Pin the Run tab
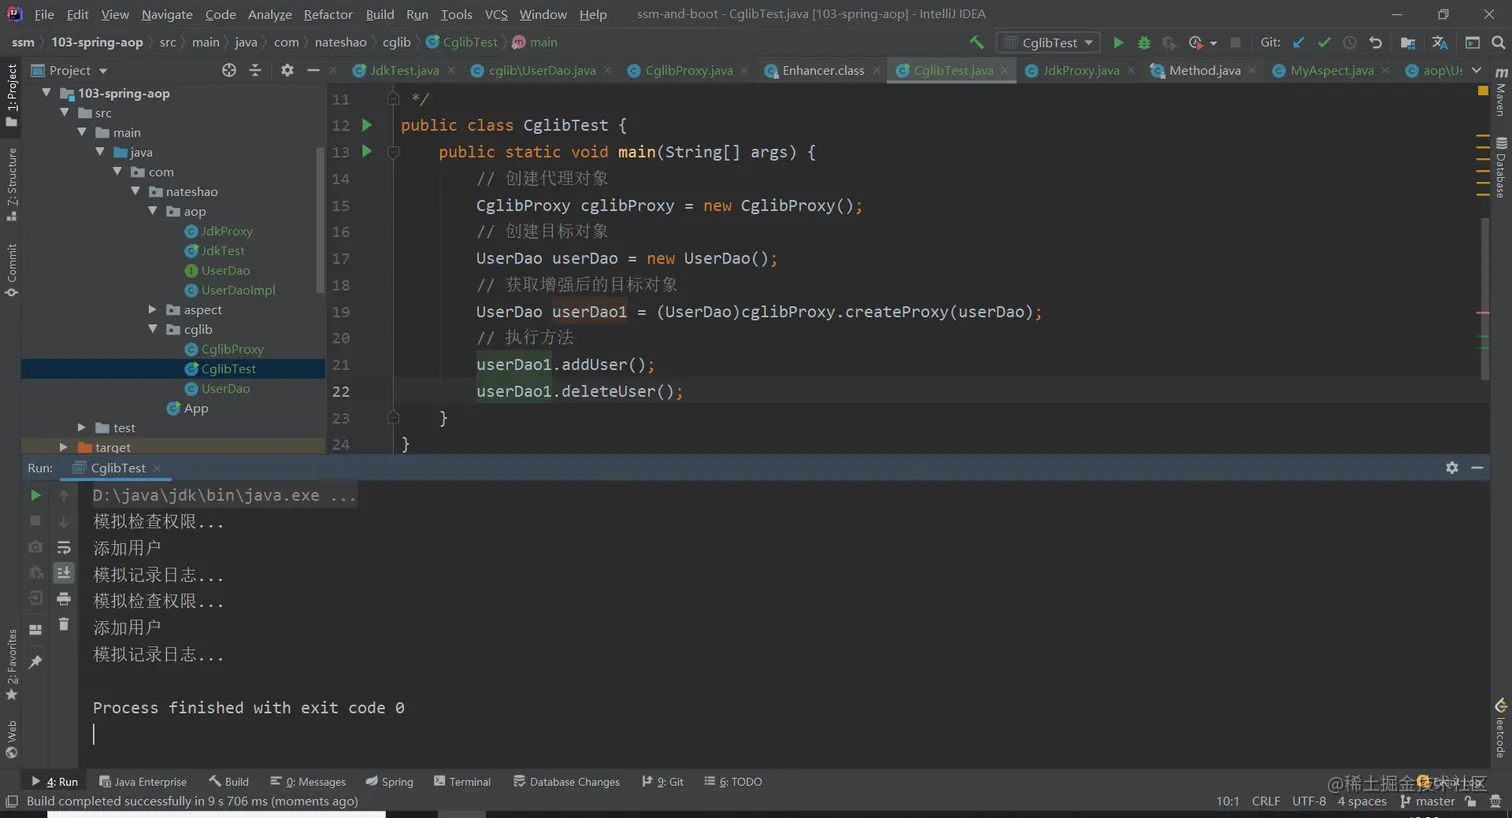Image resolution: width=1512 pixels, height=818 pixels. (x=36, y=662)
